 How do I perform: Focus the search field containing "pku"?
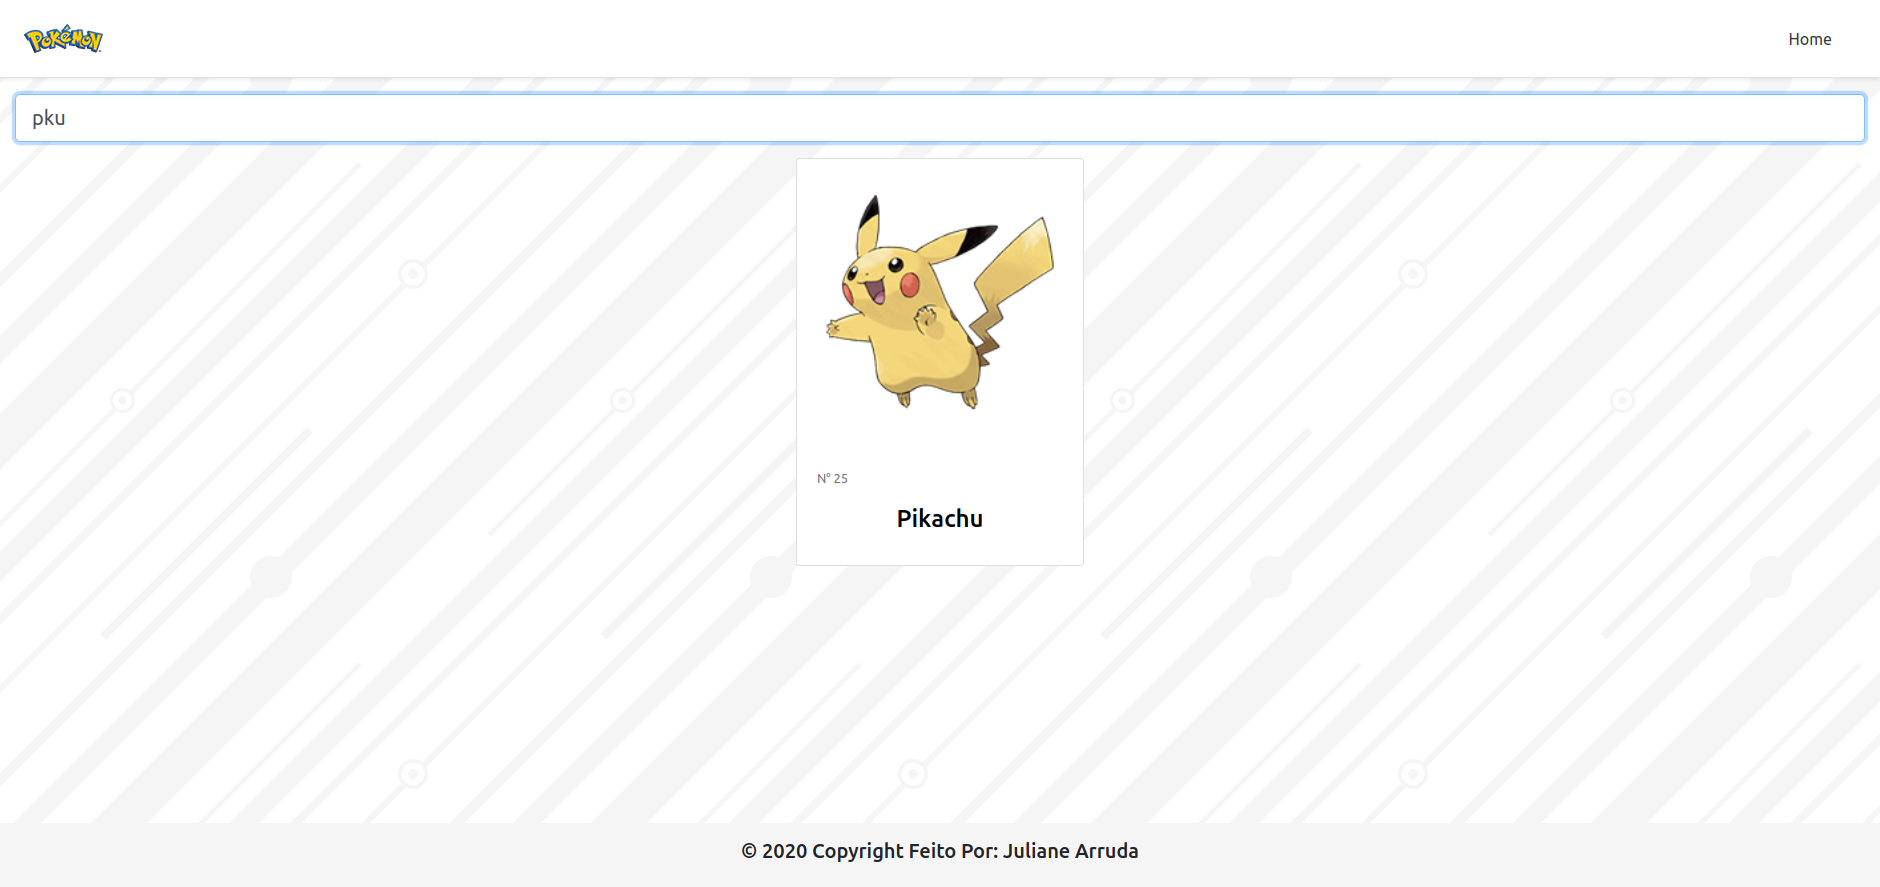(x=940, y=118)
